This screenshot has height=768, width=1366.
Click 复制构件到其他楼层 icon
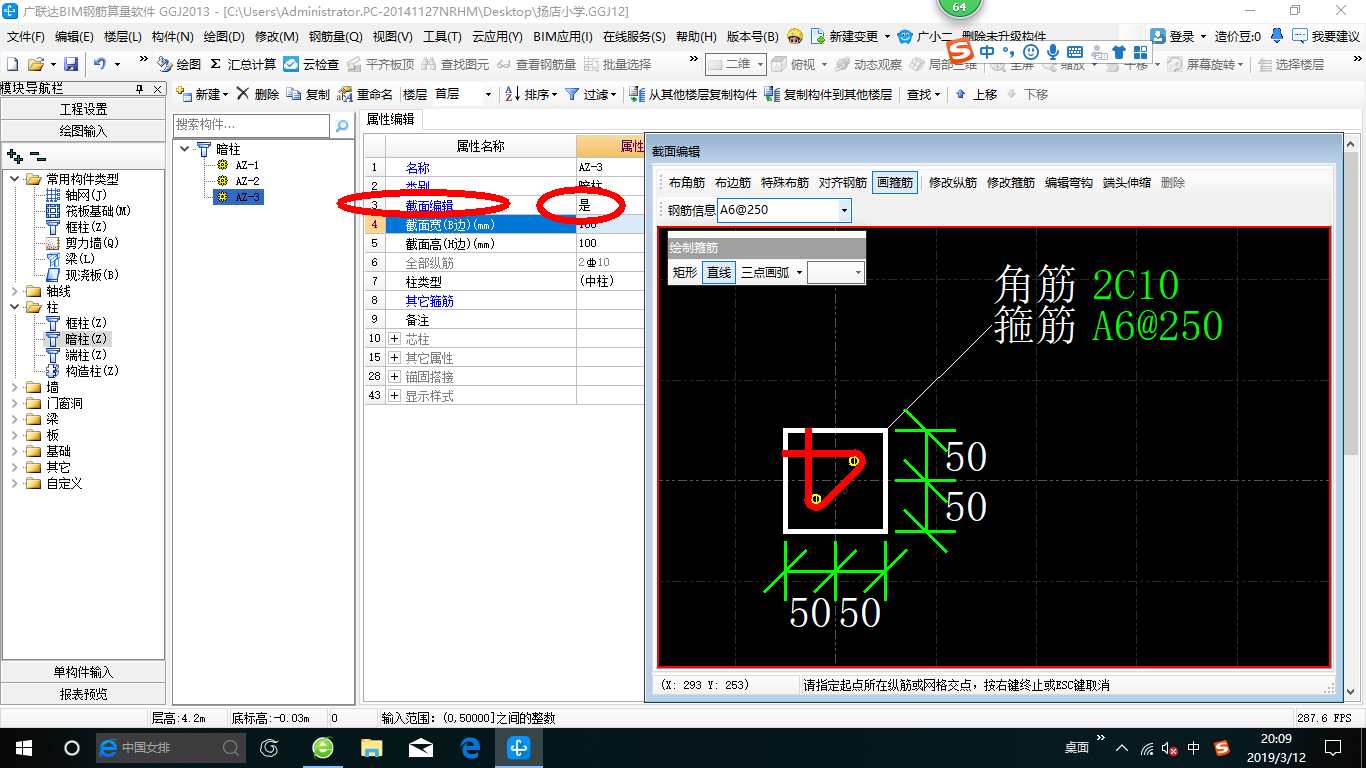(772, 94)
